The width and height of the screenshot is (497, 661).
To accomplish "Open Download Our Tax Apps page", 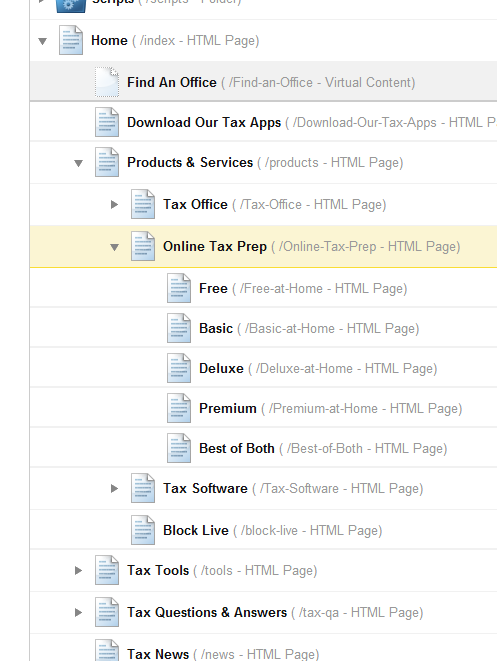I will pos(204,122).
